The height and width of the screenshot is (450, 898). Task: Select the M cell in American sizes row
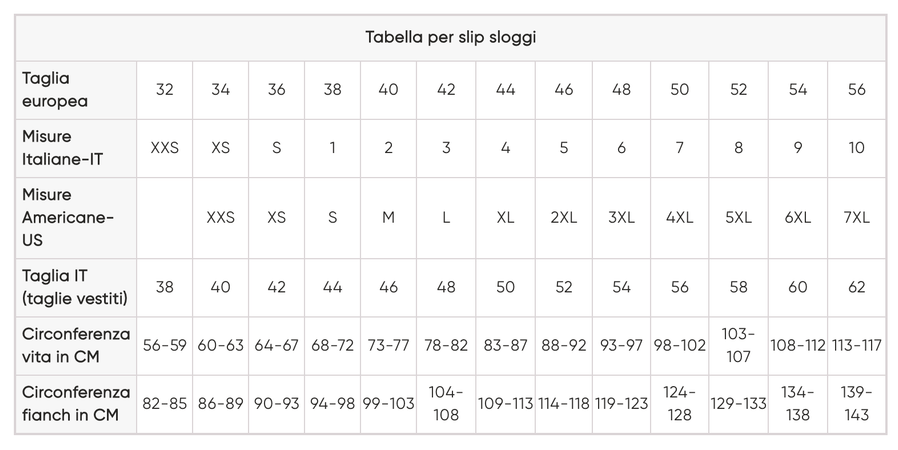(388, 218)
